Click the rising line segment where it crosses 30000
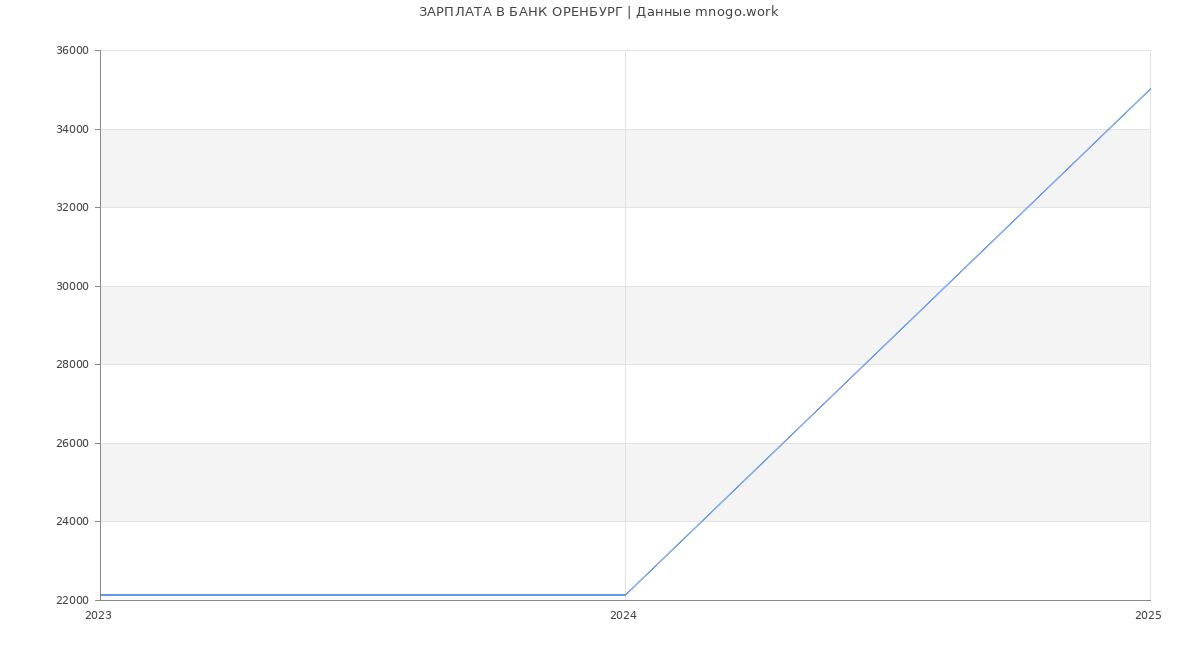 [x=945, y=286]
